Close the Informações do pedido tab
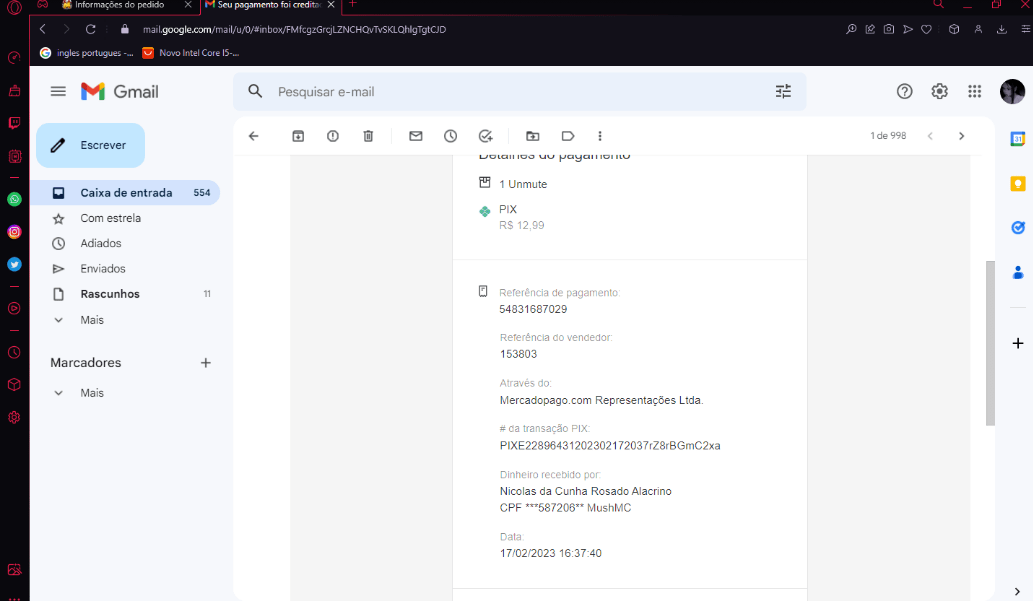 tap(188, 5)
